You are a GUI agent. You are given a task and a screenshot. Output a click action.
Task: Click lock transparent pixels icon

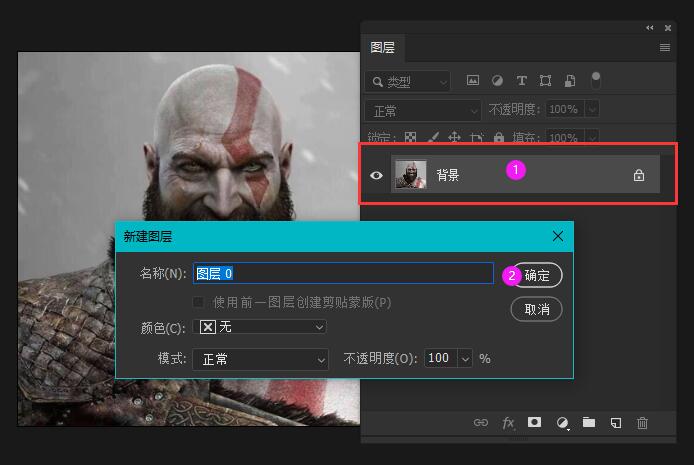410,137
